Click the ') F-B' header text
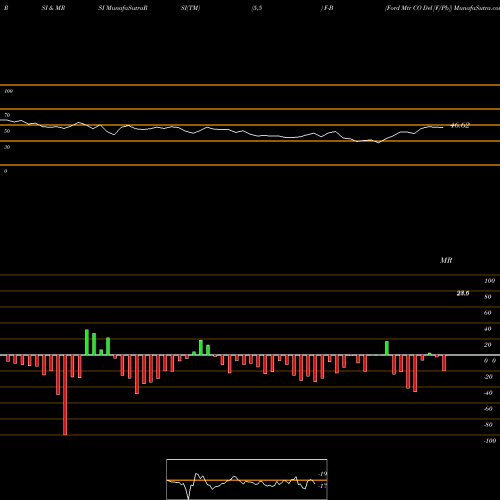The width and height of the screenshot is (500, 500). pos(327,8)
